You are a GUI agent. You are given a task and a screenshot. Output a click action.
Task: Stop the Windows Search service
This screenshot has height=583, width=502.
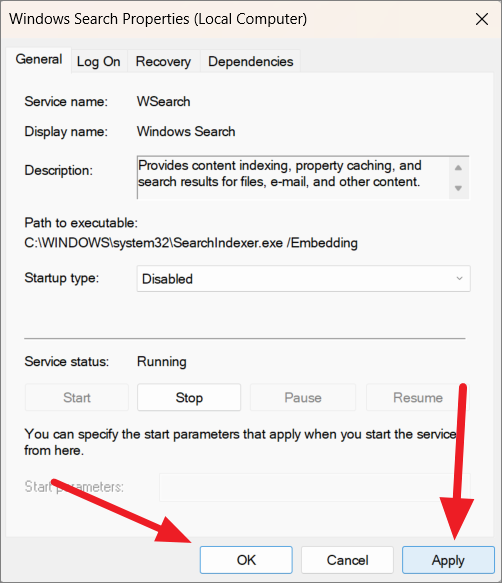click(x=189, y=397)
